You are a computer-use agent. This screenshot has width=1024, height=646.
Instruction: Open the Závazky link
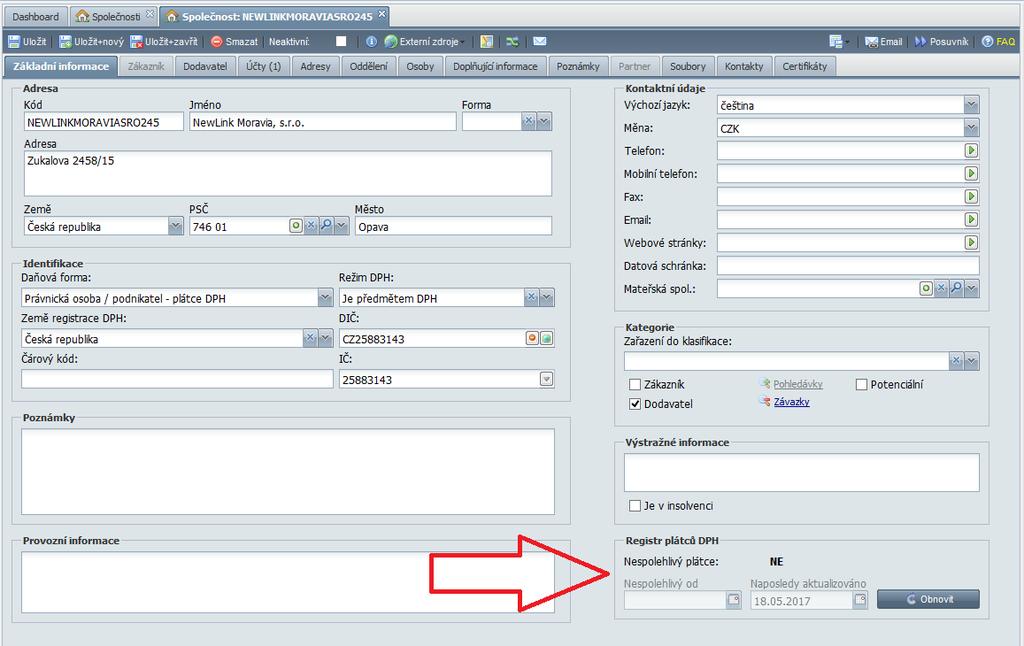coord(791,402)
